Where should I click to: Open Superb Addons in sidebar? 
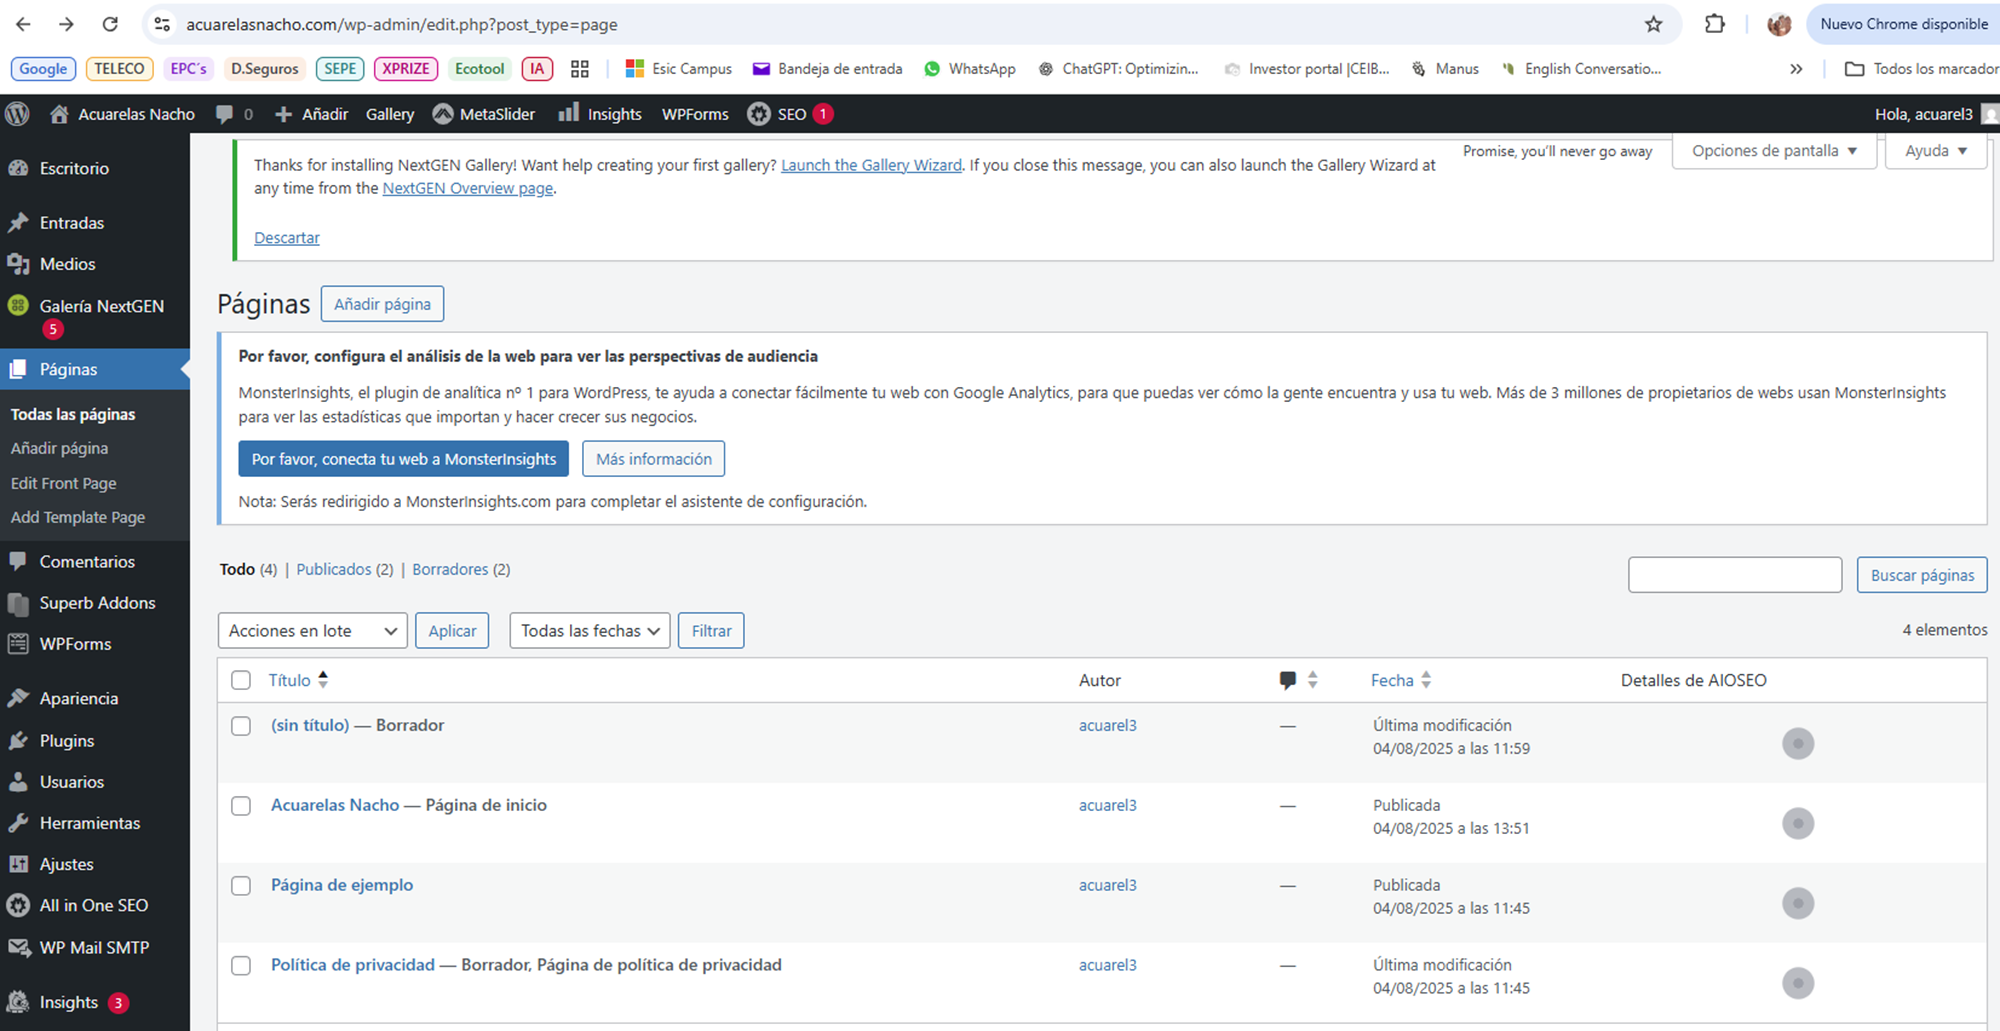click(95, 603)
